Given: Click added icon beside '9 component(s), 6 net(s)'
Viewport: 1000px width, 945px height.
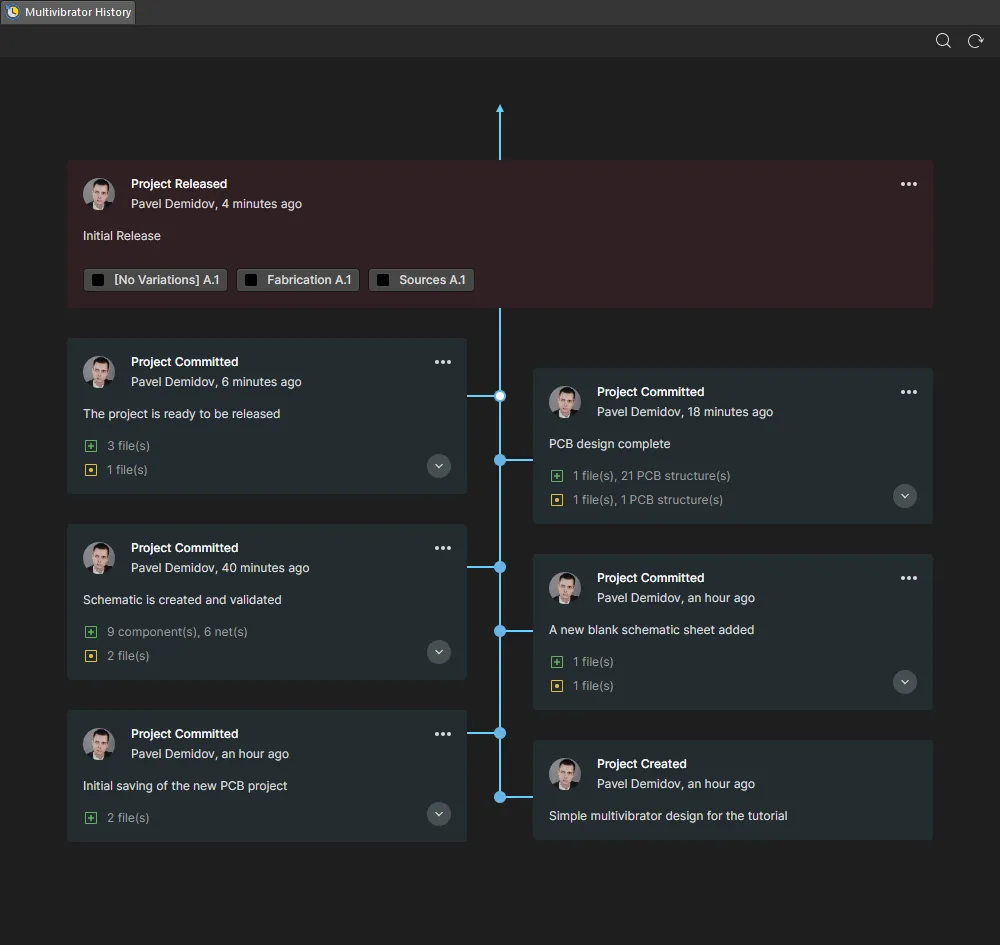Looking at the screenshot, I should 91,632.
